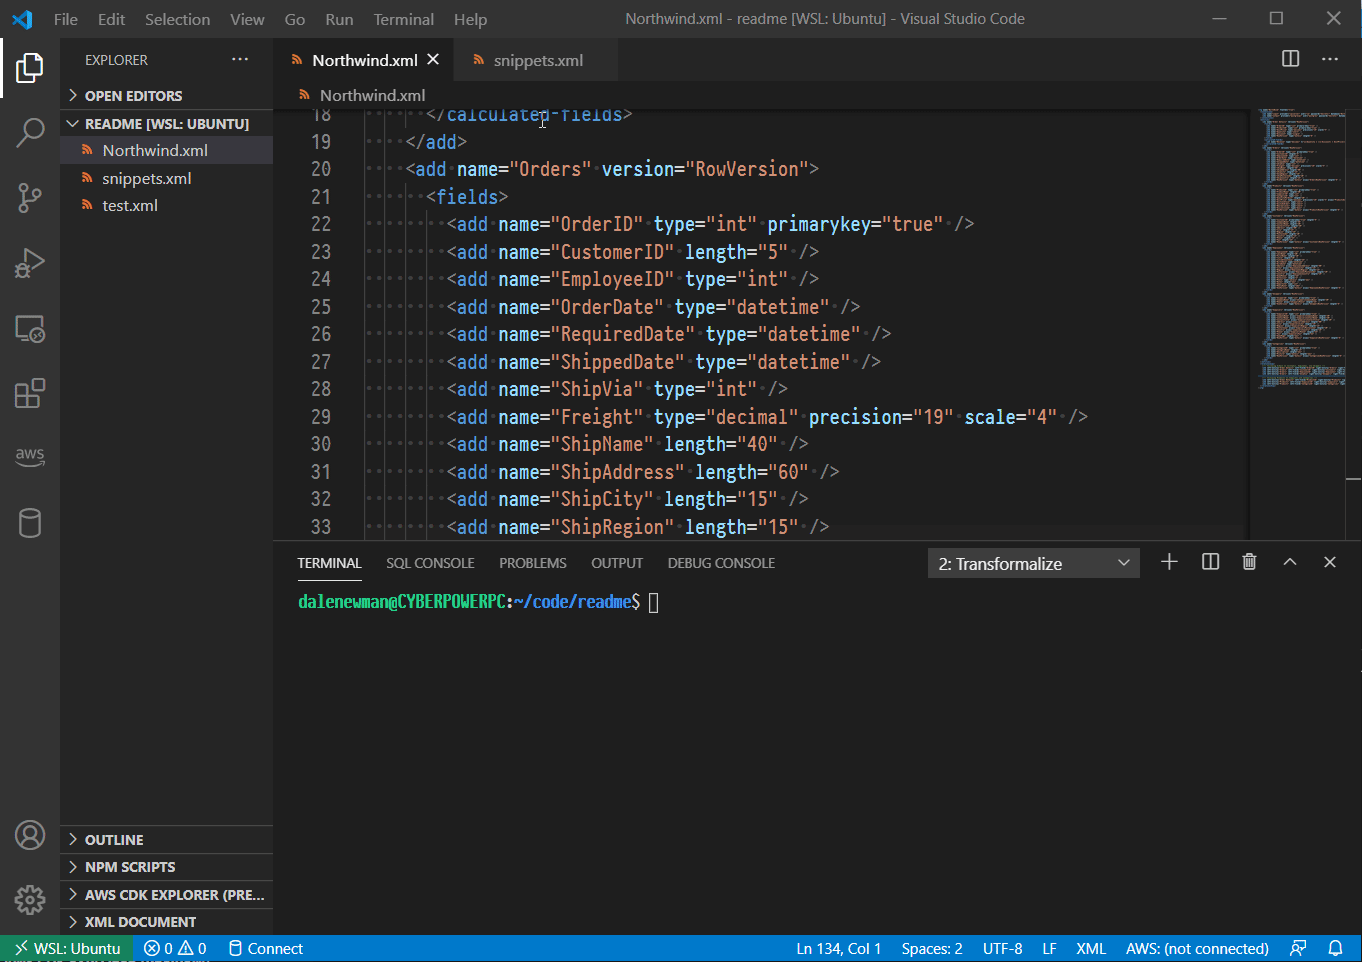Open the Source Control view icon
1362x962 pixels.
click(x=30, y=197)
